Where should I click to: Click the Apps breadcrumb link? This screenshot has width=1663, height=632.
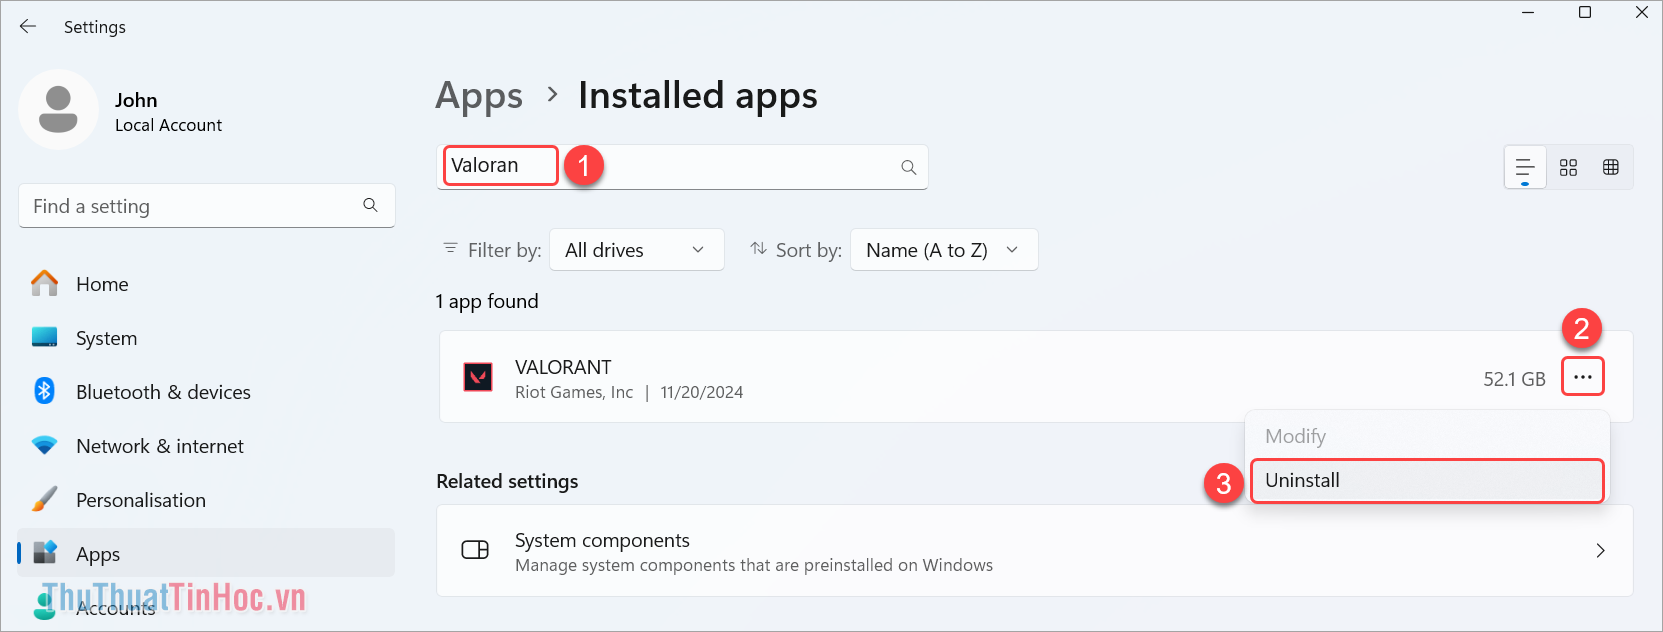[479, 96]
